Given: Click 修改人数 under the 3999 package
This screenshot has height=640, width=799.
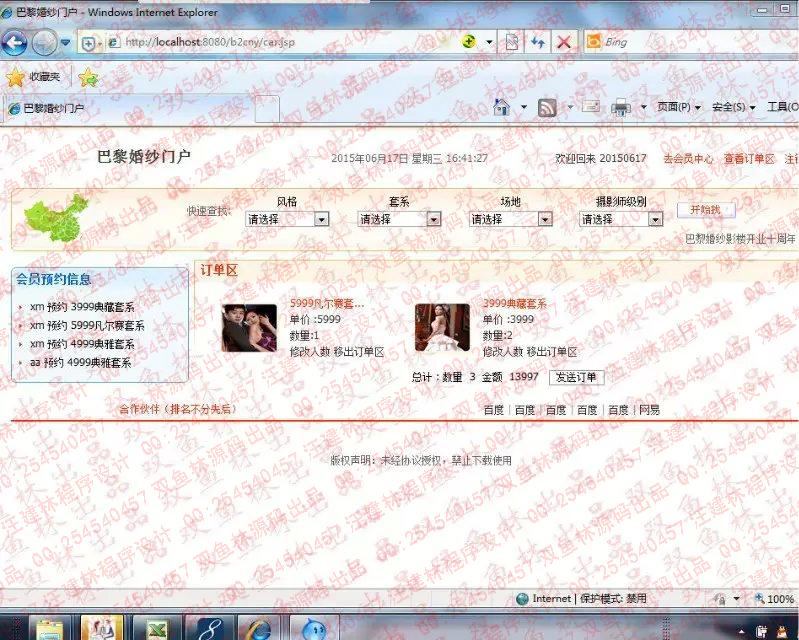Looking at the screenshot, I should point(503,352).
